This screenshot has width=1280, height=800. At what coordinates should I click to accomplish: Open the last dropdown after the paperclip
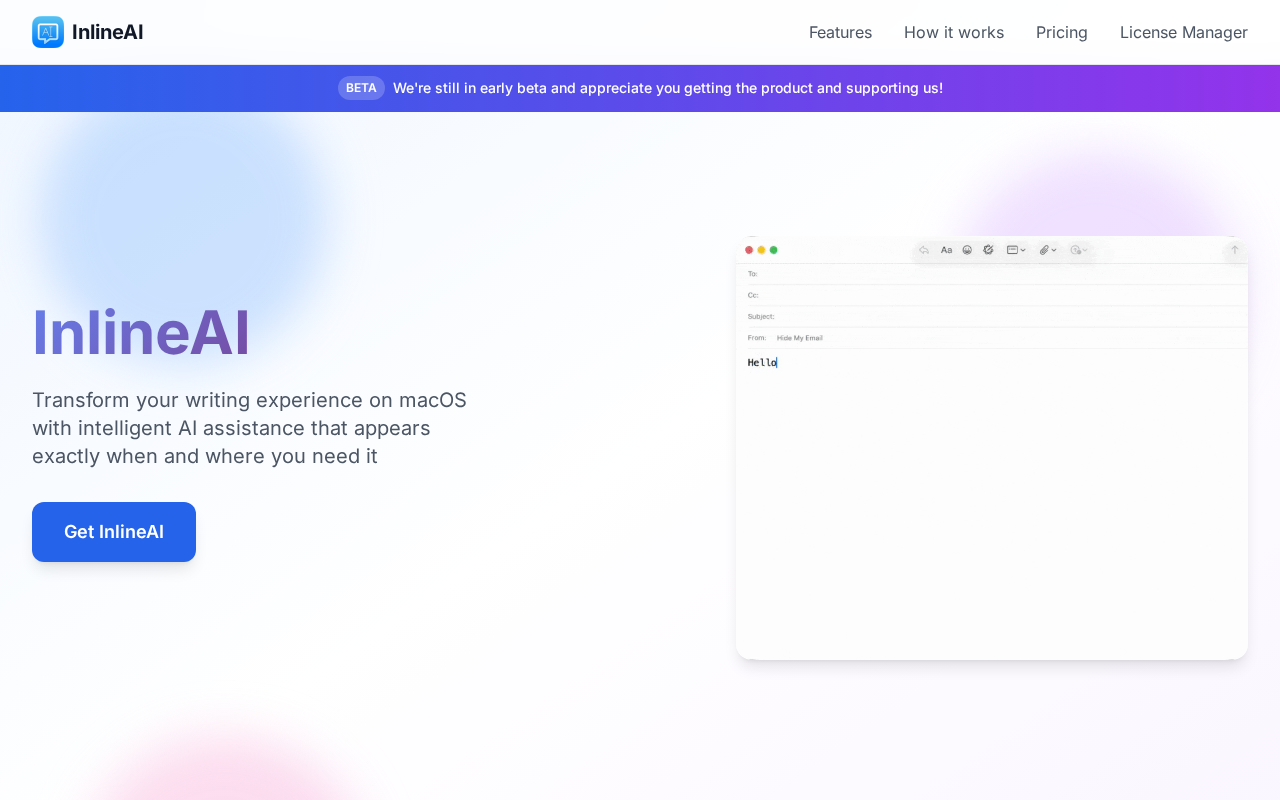tap(1079, 250)
